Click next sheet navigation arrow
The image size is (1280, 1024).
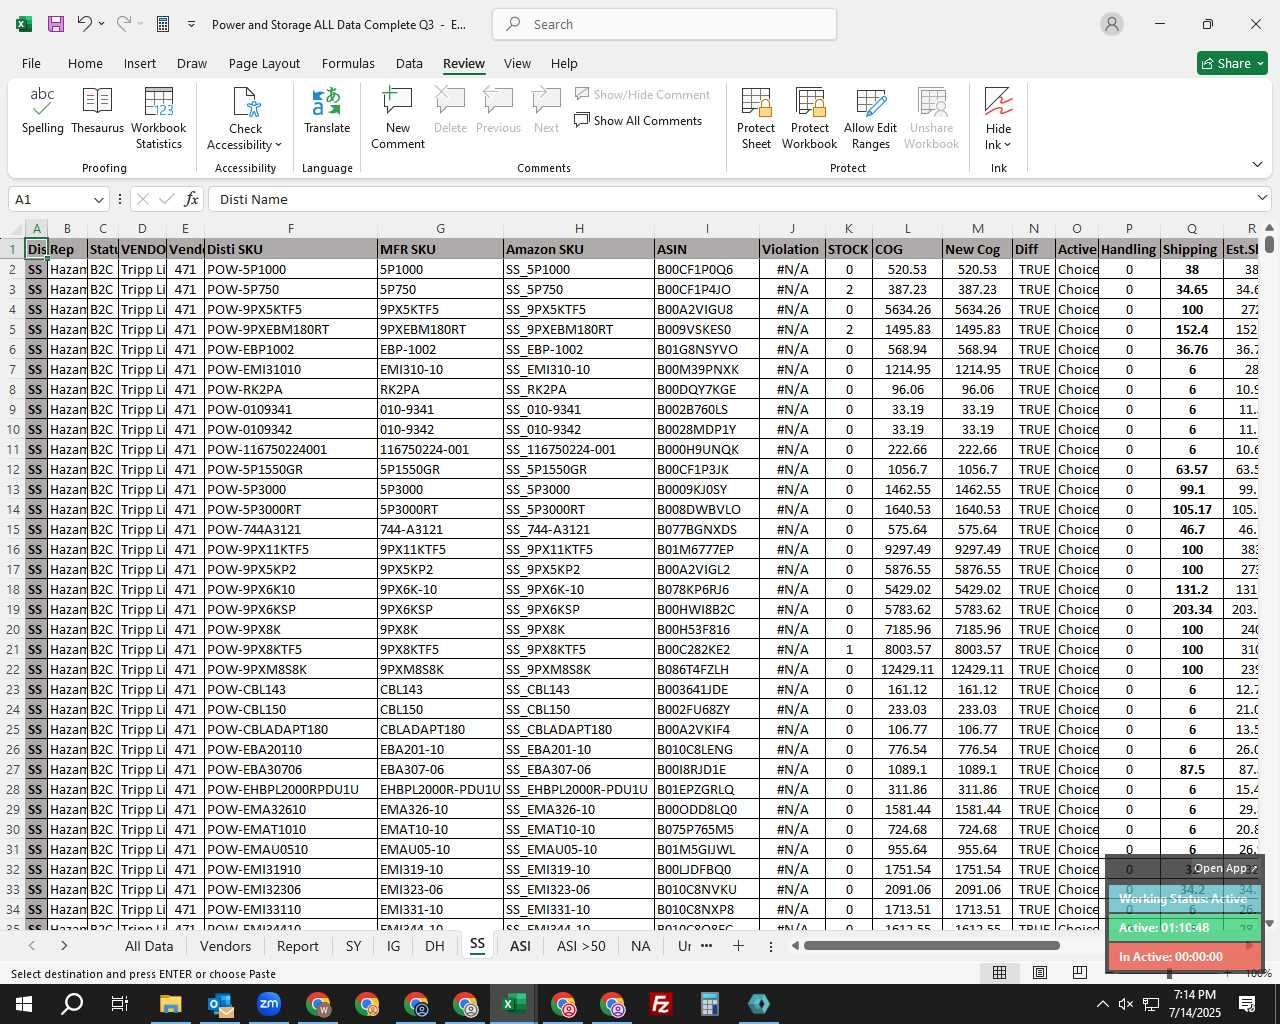64,946
